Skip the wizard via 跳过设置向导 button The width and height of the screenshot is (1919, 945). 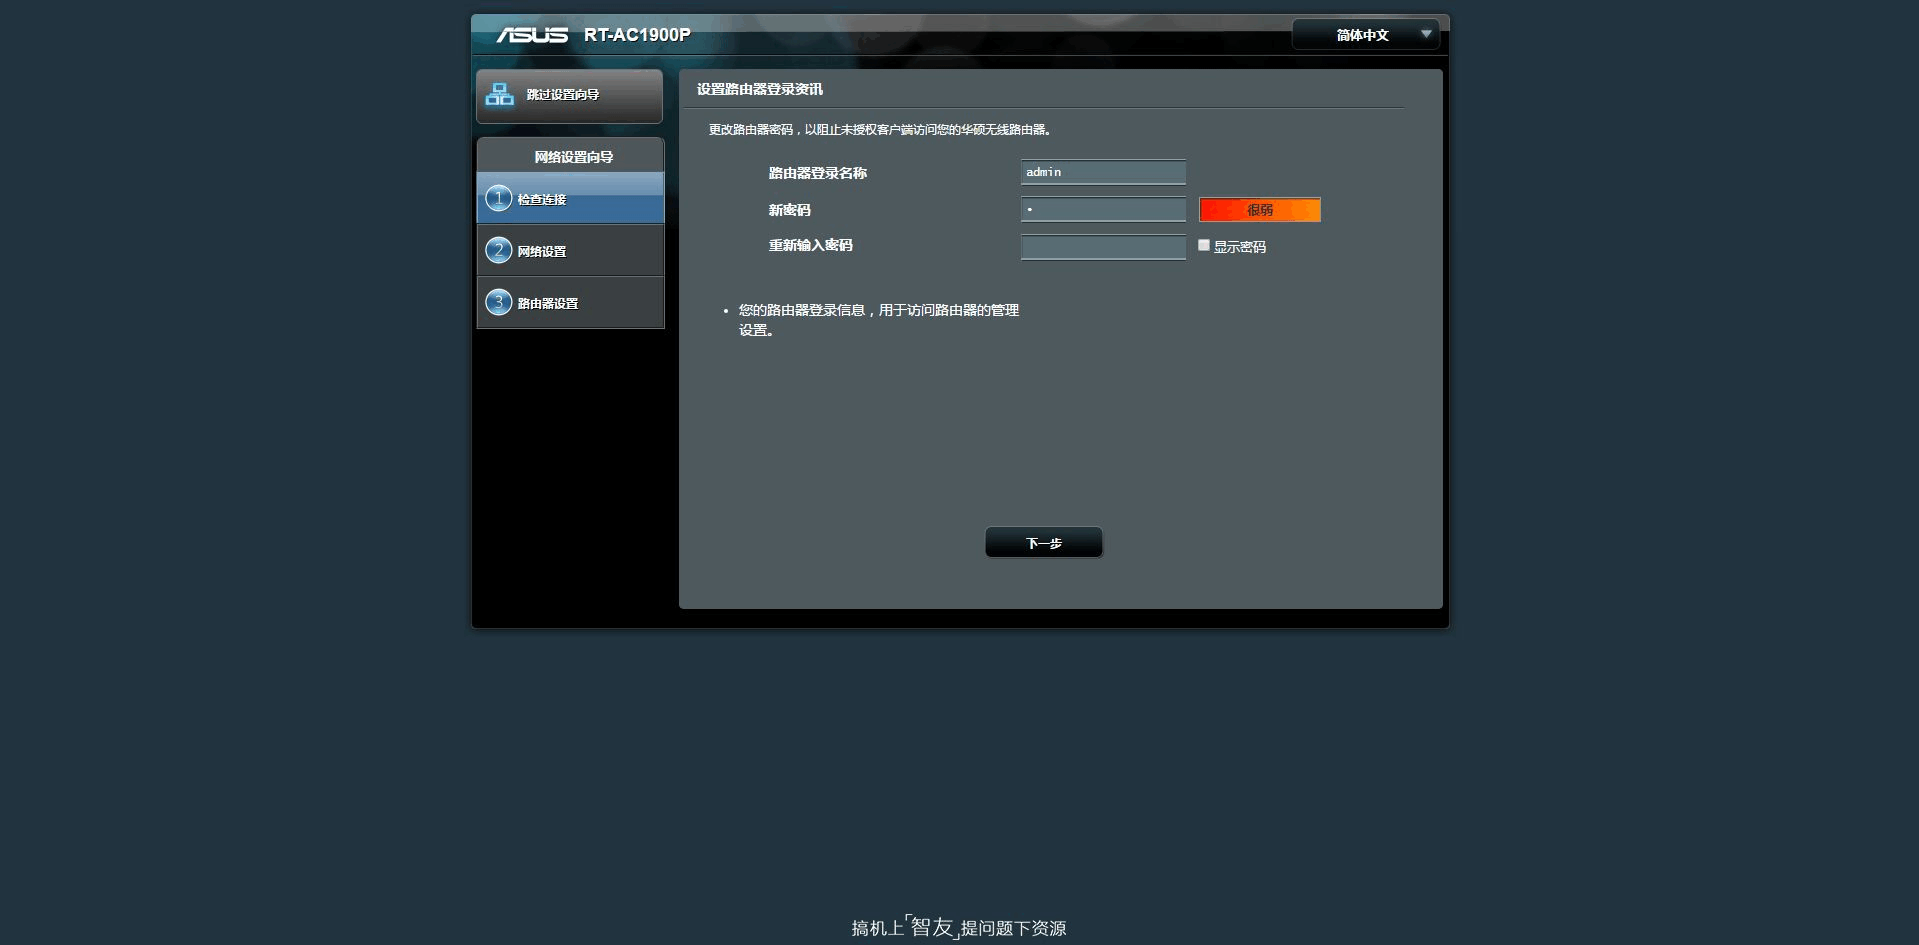[569, 96]
